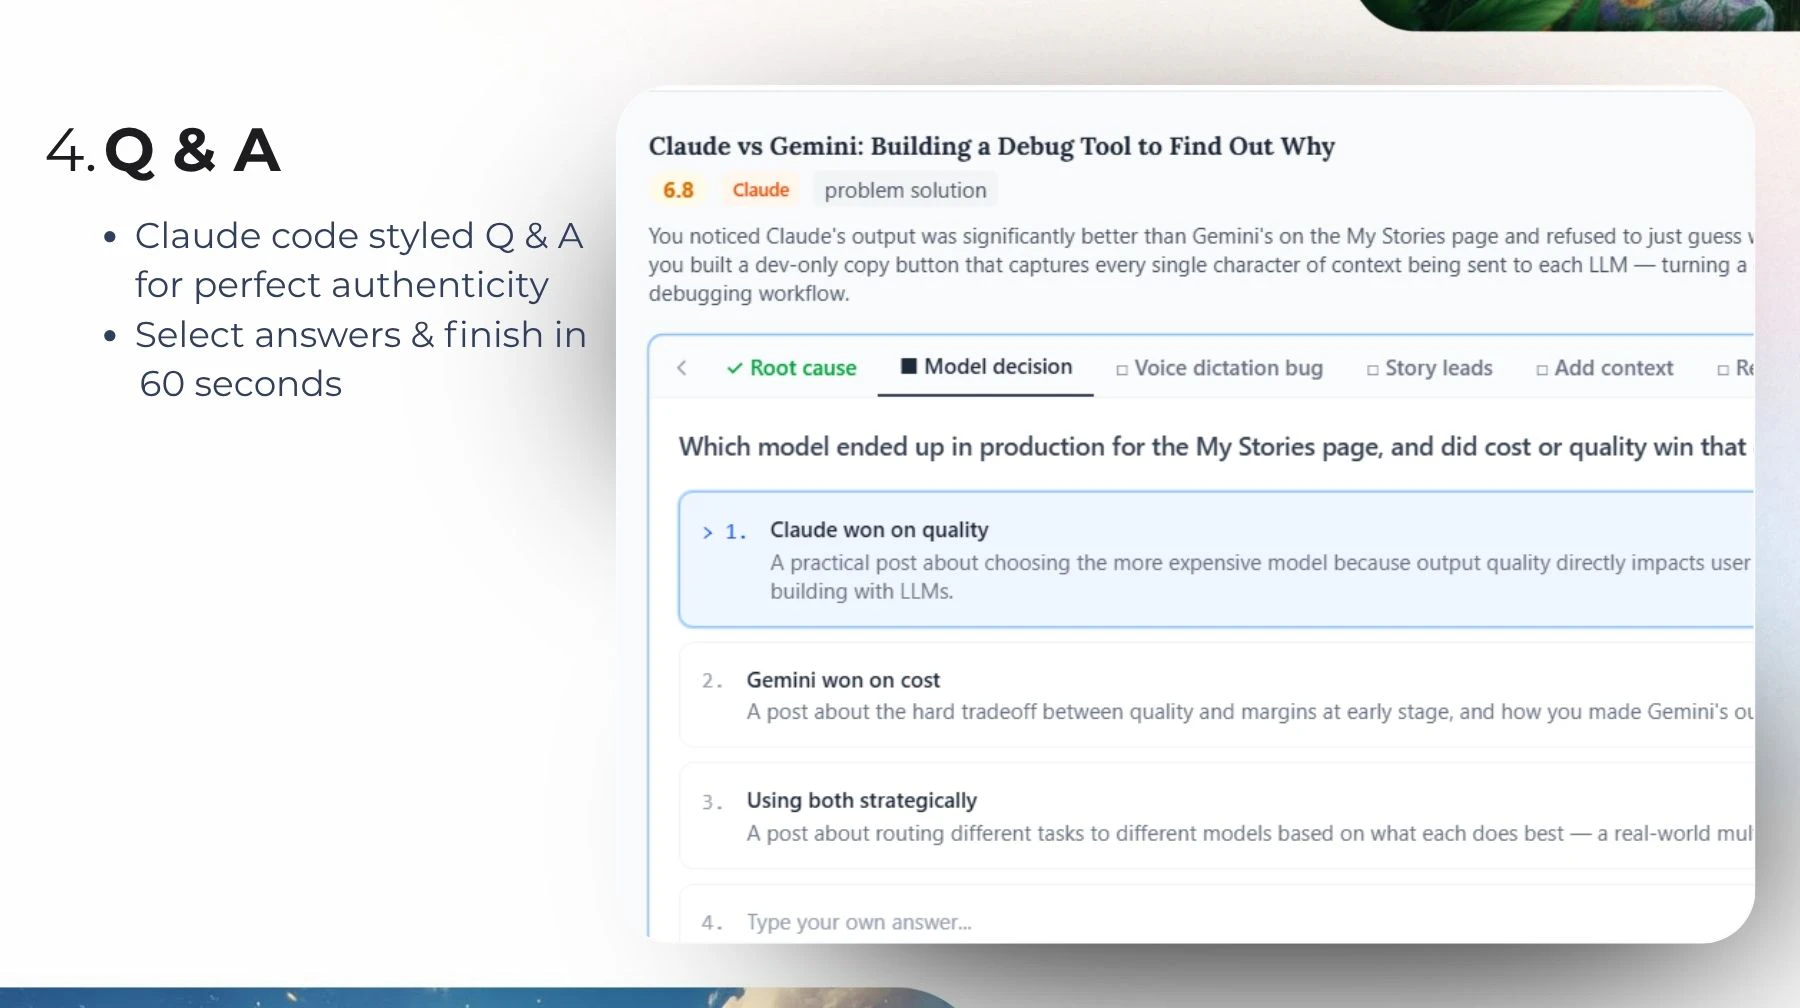Image resolution: width=1800 pixels, height=1008 pixels.
Task: Switch to the Add context tab
Action: (x=1604, y=368)
